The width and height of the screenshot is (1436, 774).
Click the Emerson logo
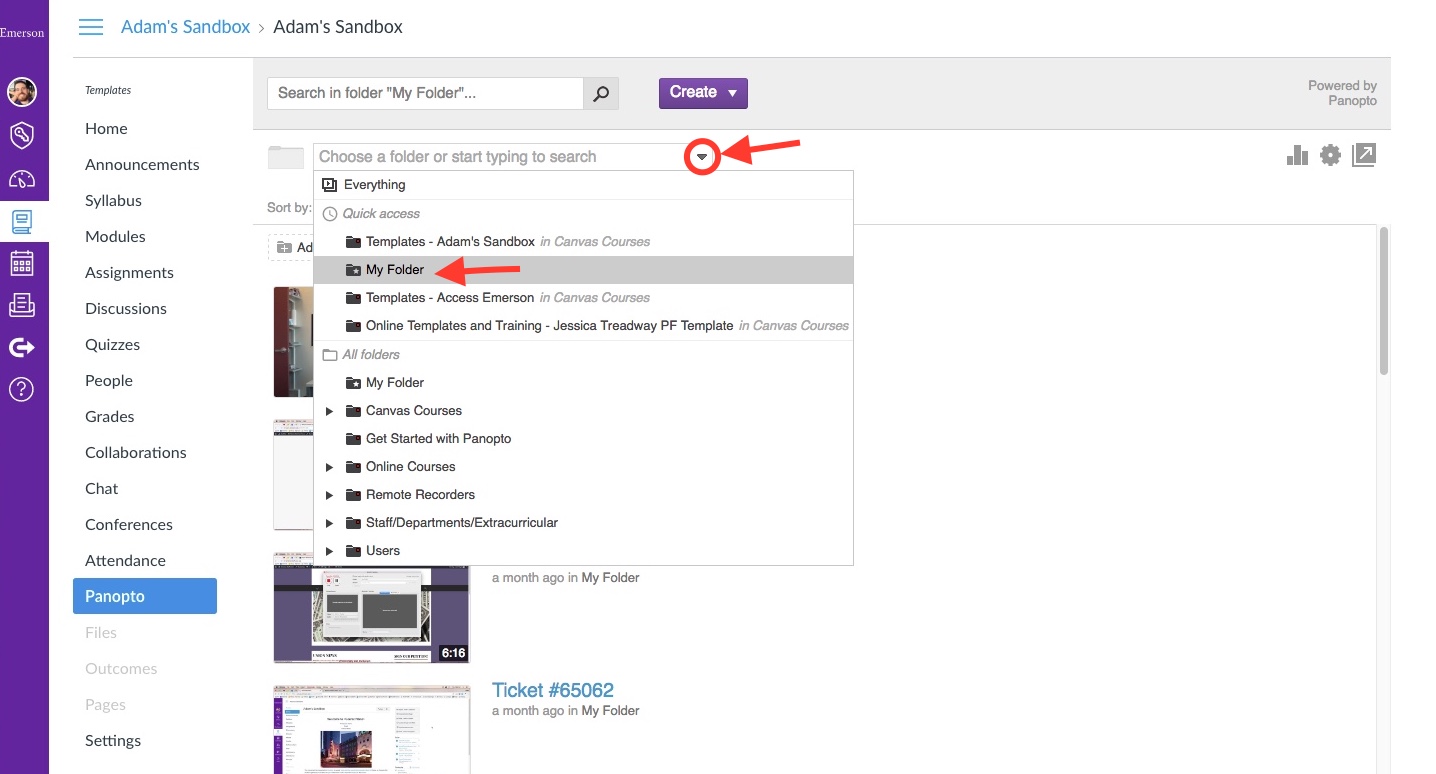[22, 33]
